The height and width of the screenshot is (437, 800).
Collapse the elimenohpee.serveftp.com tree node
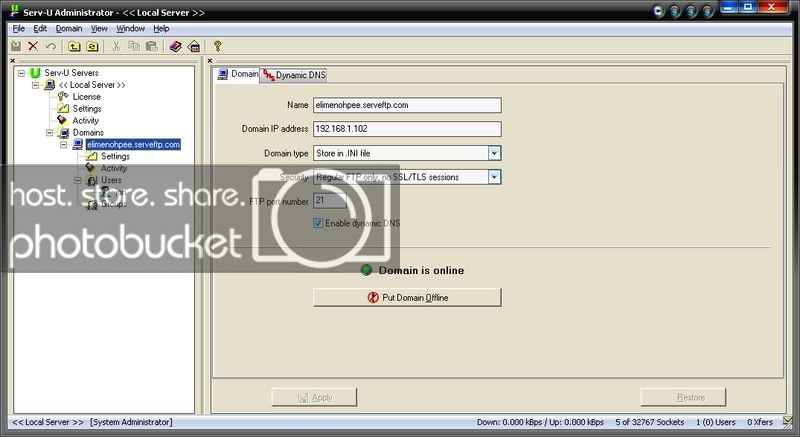(64, 144)
